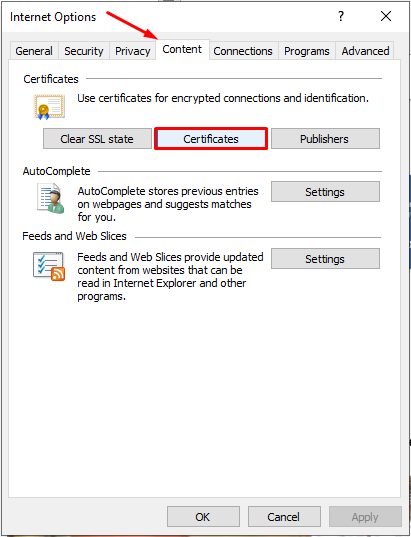Click the certificate ribbon icon
The width and height of the screenshot is (411, 537).
tap(49, 107)
